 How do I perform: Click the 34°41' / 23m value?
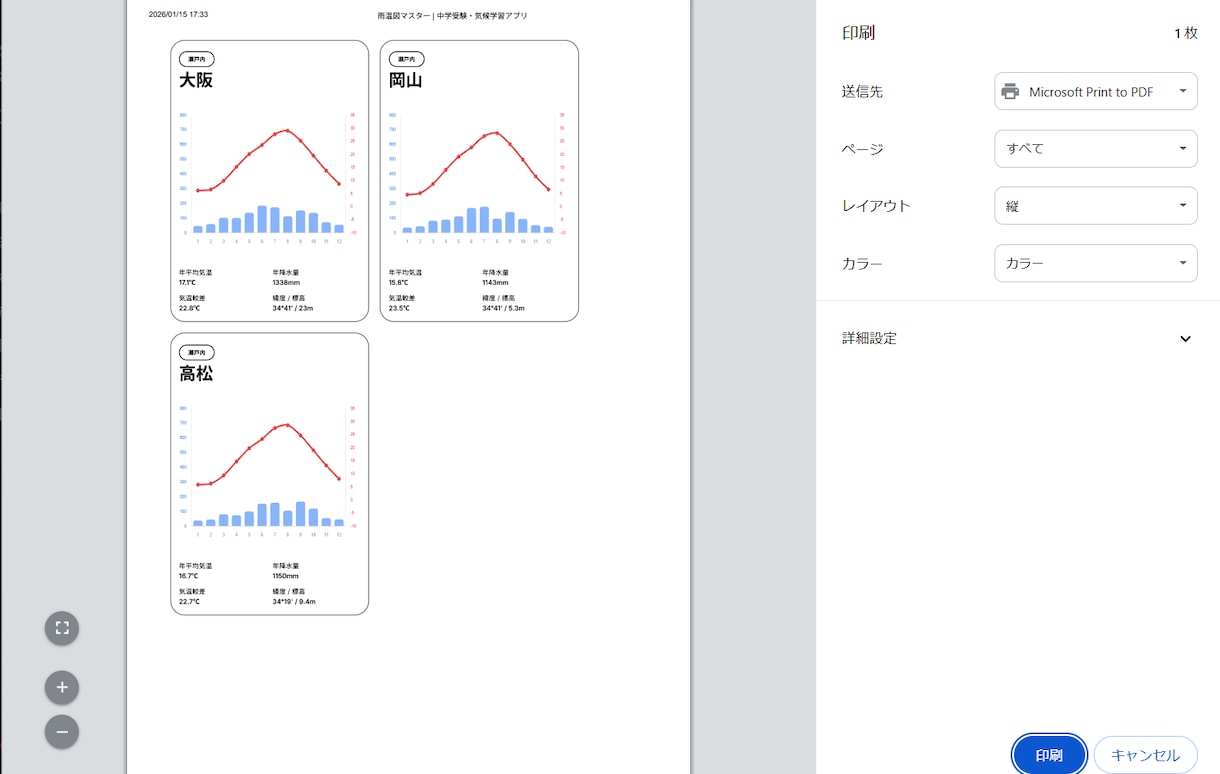pyautogui.click(x=293, y=308)
